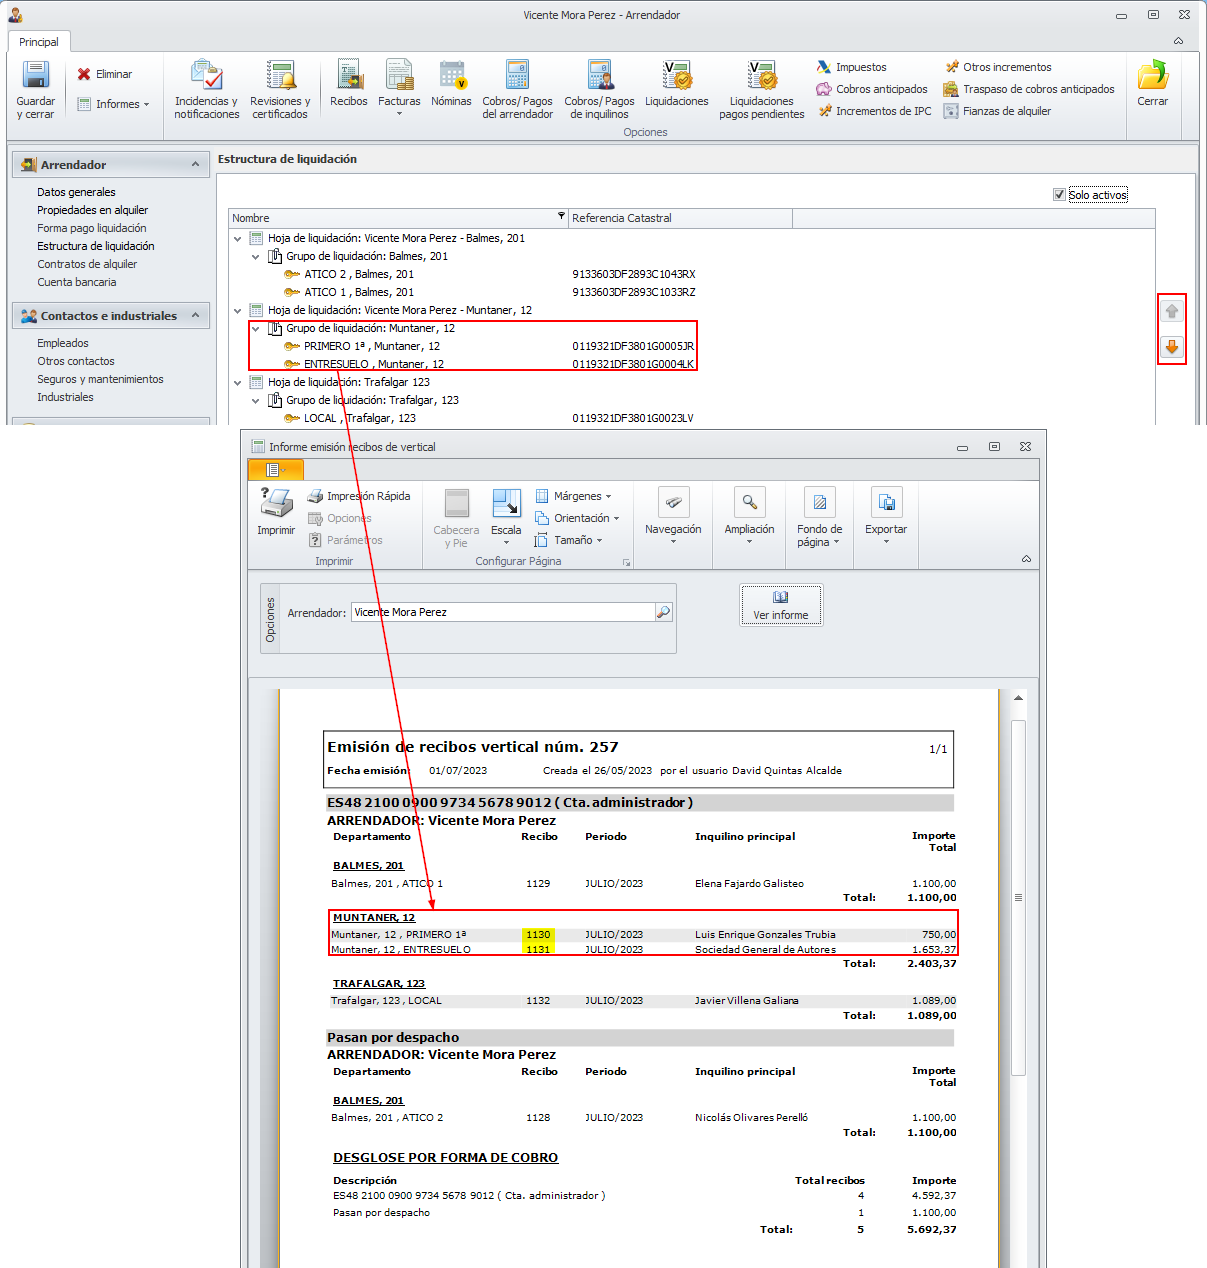The width and height of the screenshot is (1207, 1268).
Task: Collapse Hoja de liquidación Balmes, 201
Action: 238,239
